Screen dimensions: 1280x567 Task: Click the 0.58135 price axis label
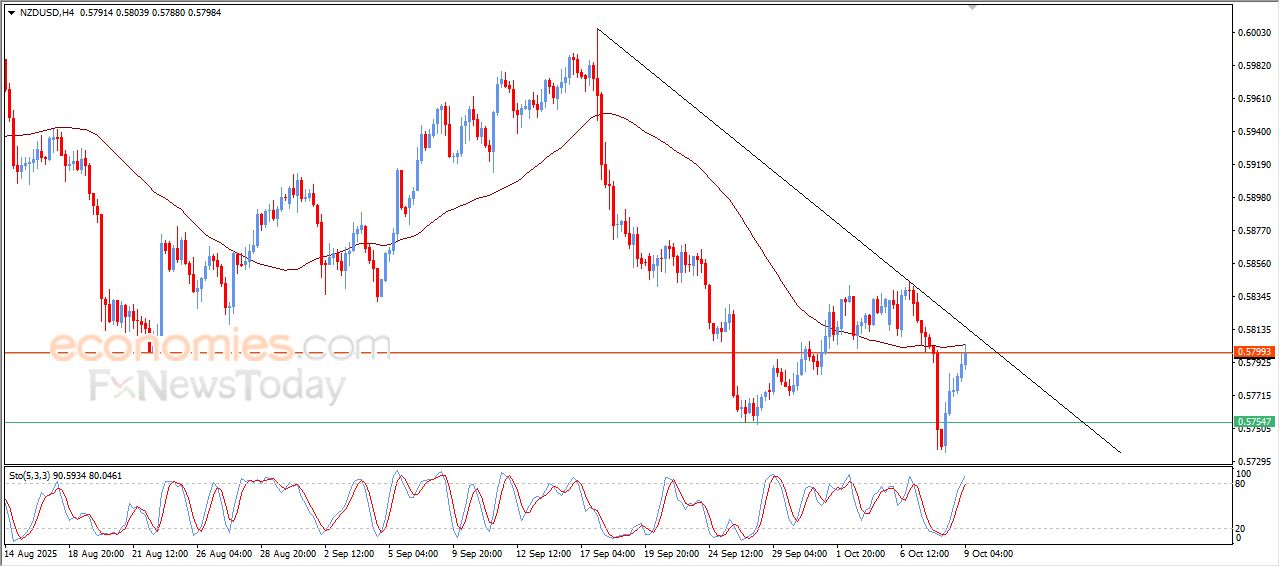point(1253,330)
